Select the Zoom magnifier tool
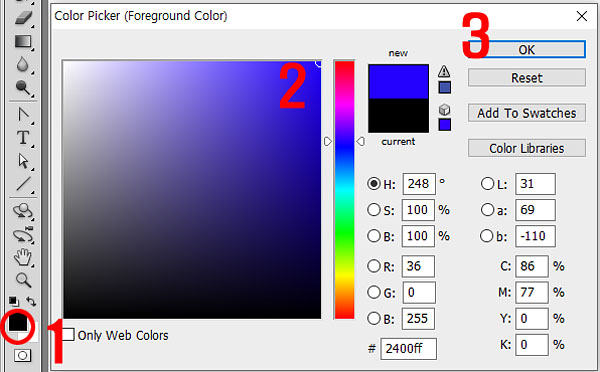600x372 pixels. (23, 280)
